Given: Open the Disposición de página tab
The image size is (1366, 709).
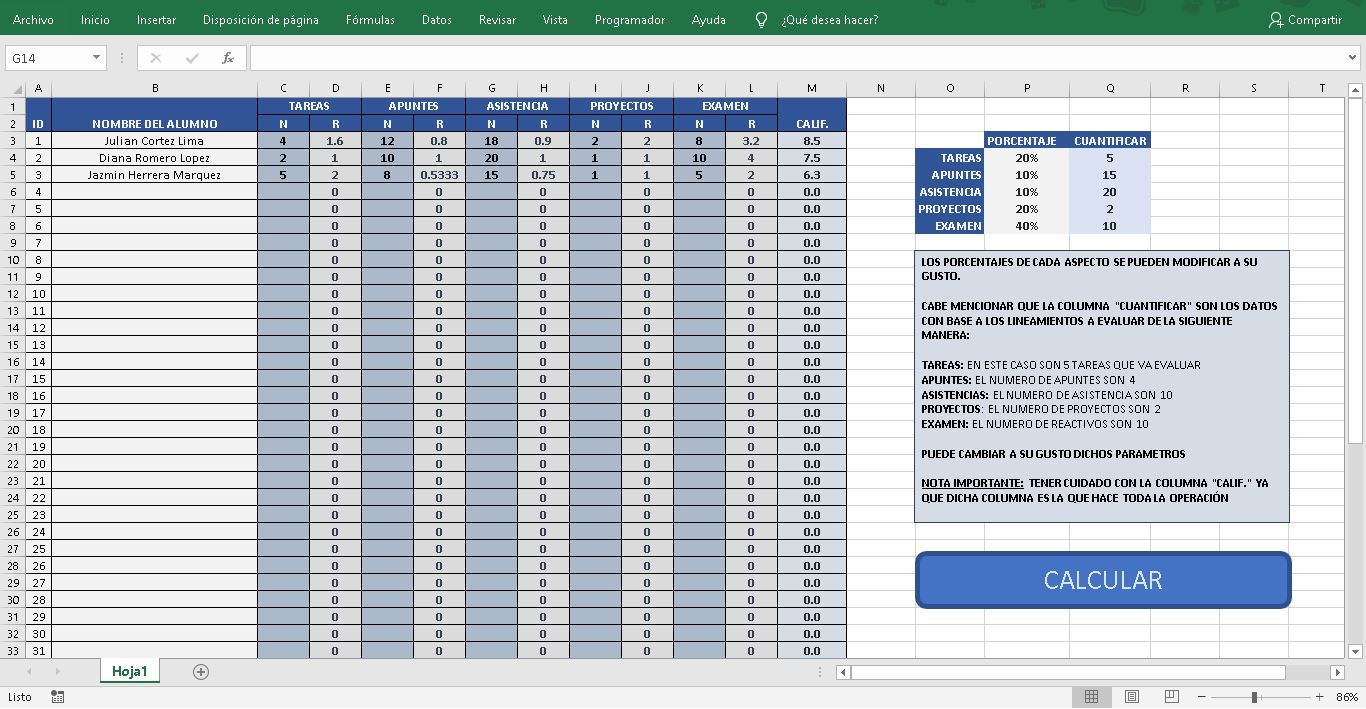Looking at the screenshot, I should coord(260,19).
